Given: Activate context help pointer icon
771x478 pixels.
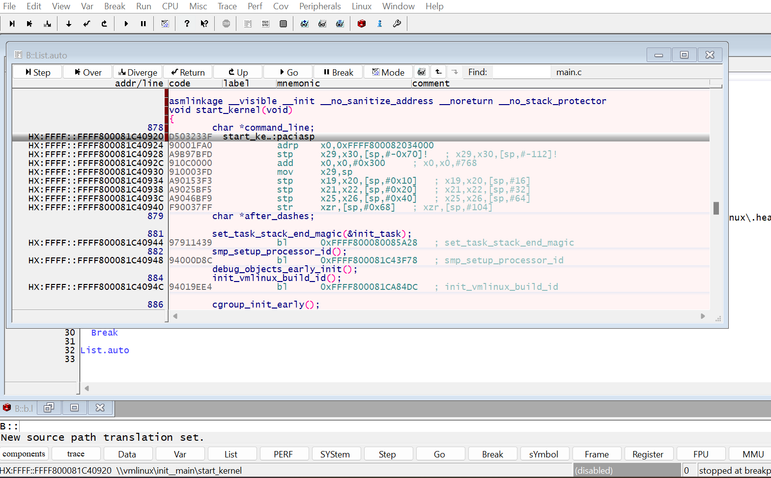Looking at the screenshot, I should [204, 24].
